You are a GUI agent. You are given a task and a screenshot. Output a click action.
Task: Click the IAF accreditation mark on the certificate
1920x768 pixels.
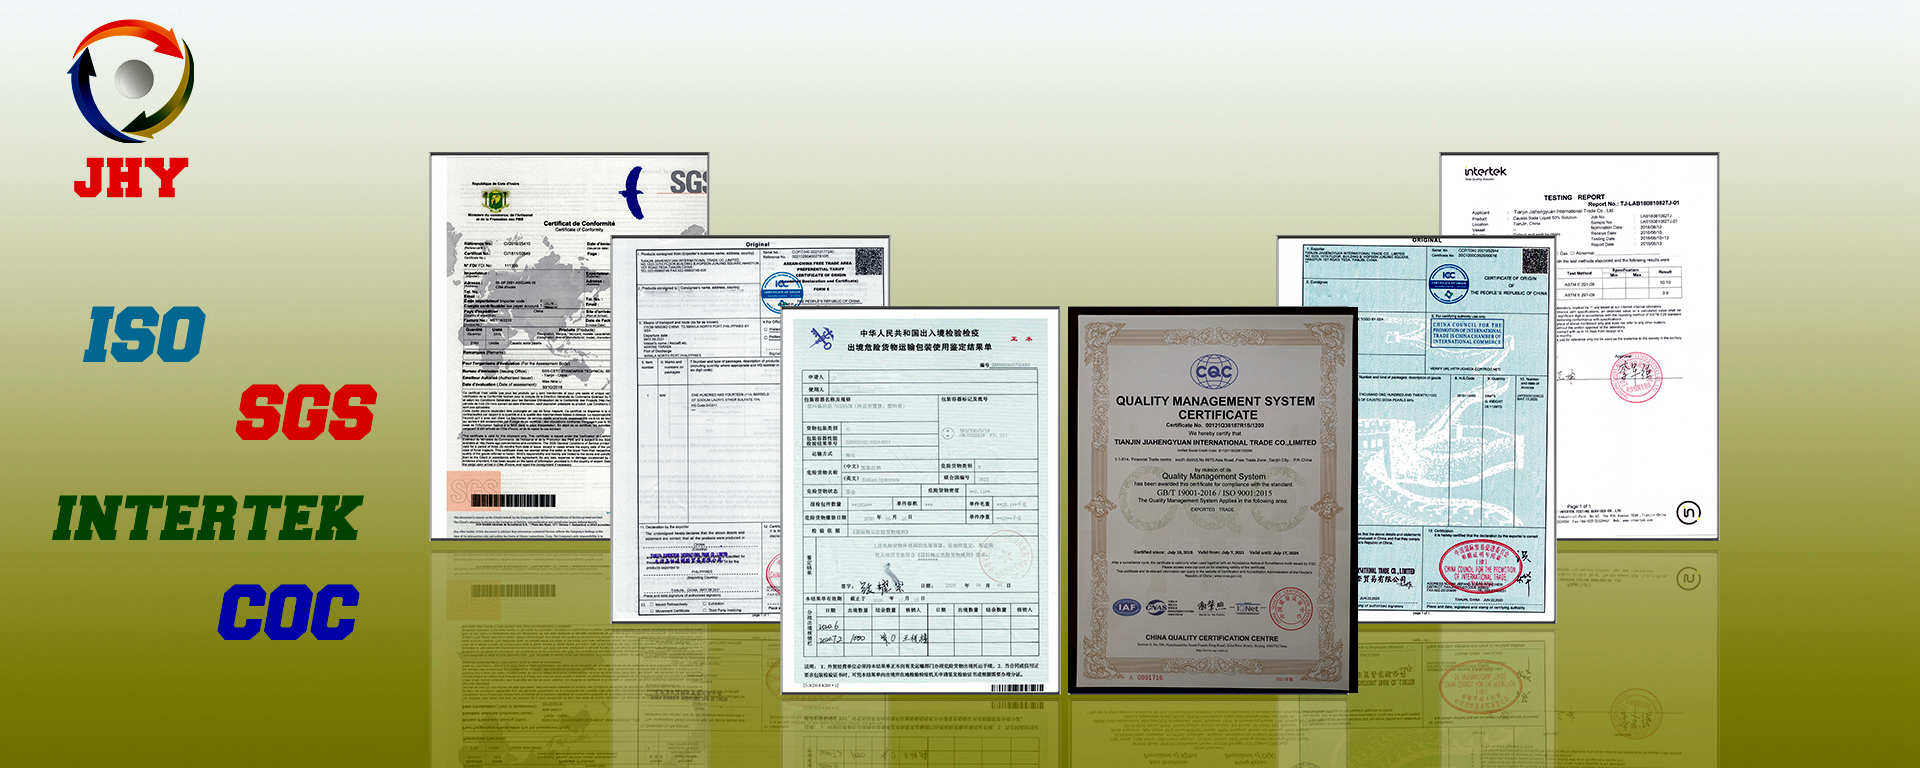[1126, 607]
